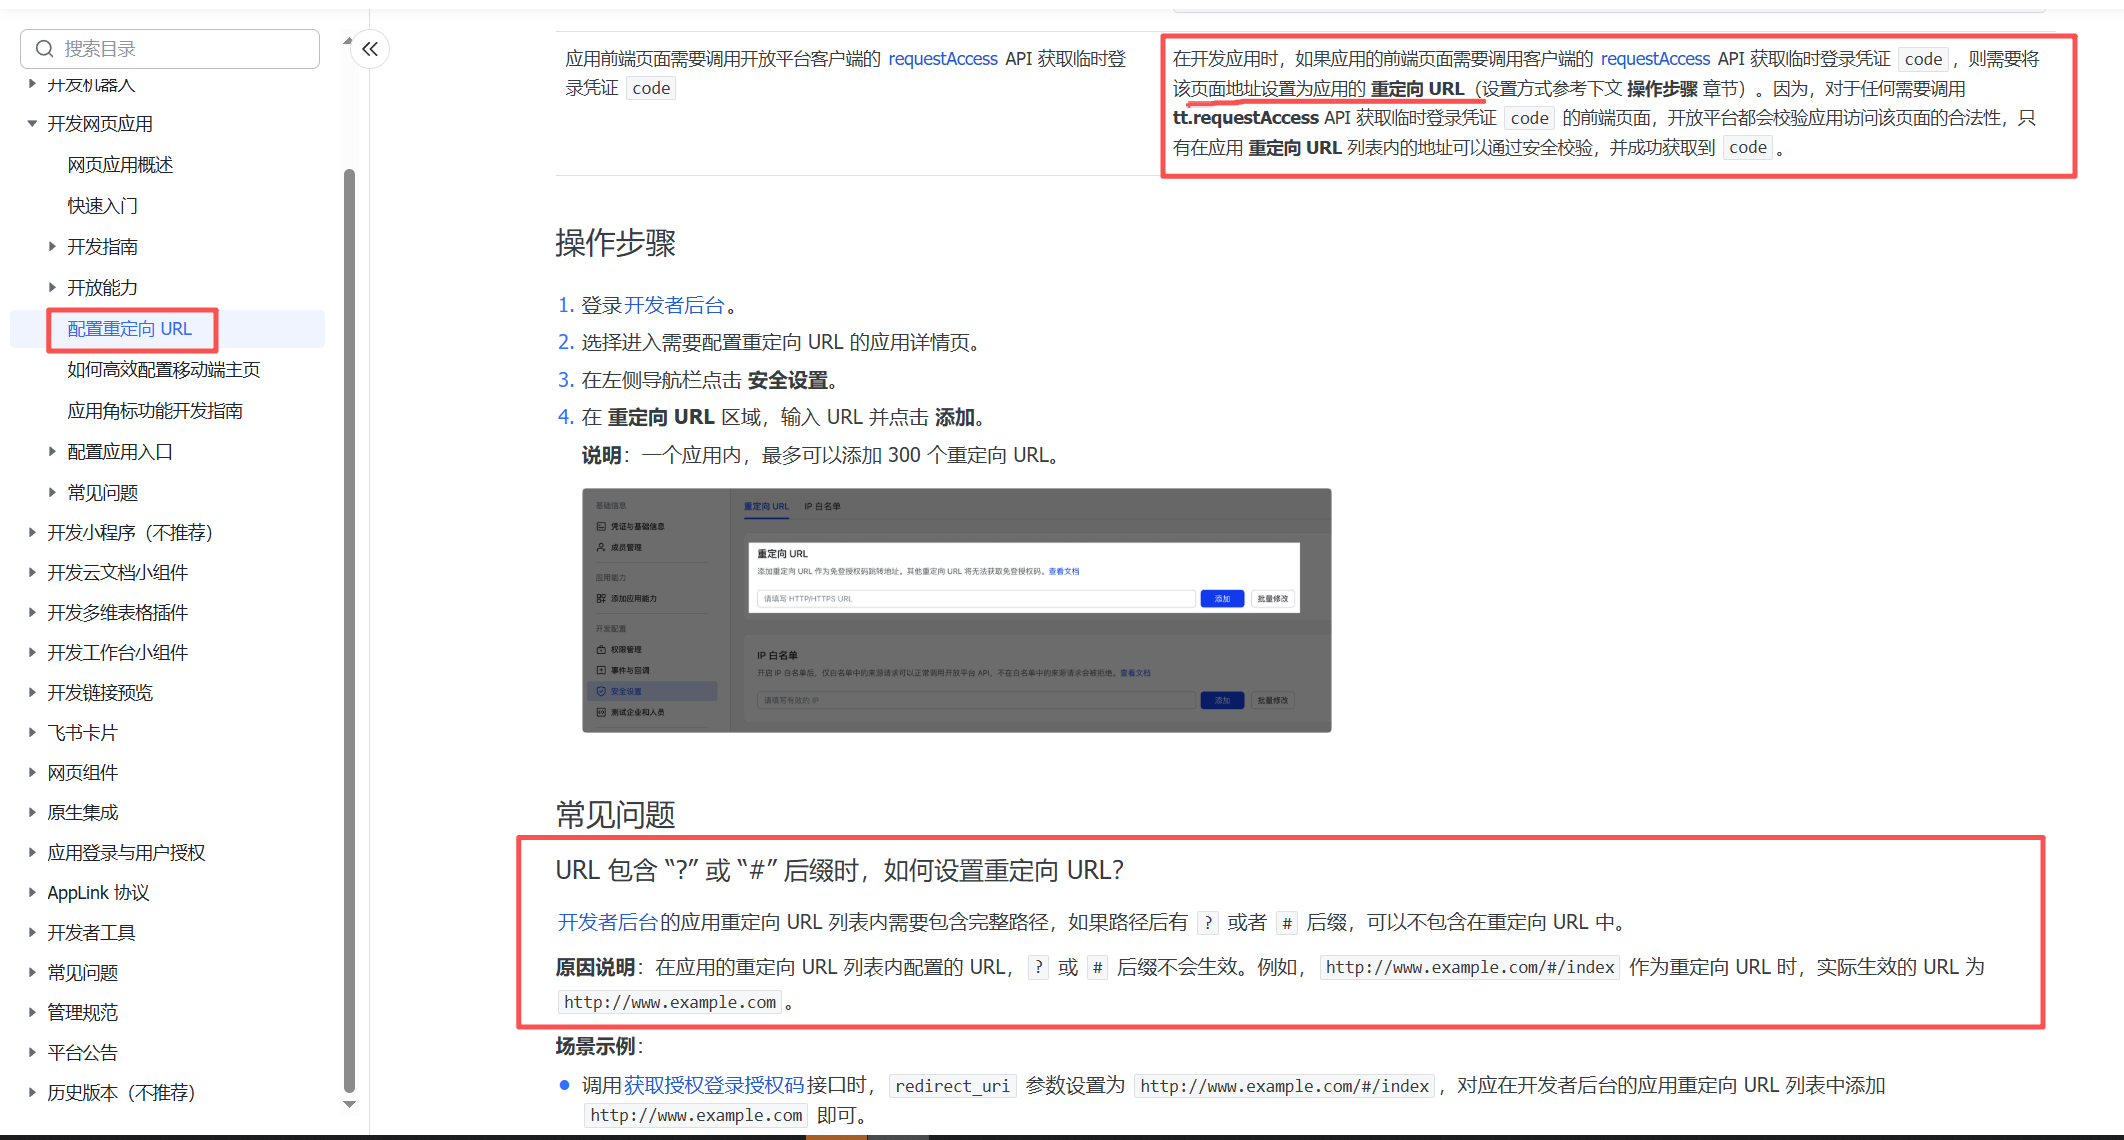Open 网页应用概述 page
The width and height of the screenshot is (2124, 1140).
click(x=120, y=165)
